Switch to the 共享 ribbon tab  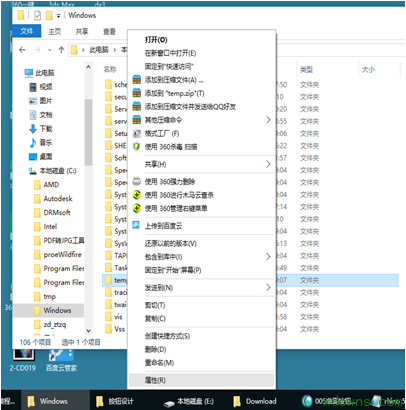pos(82,31)
